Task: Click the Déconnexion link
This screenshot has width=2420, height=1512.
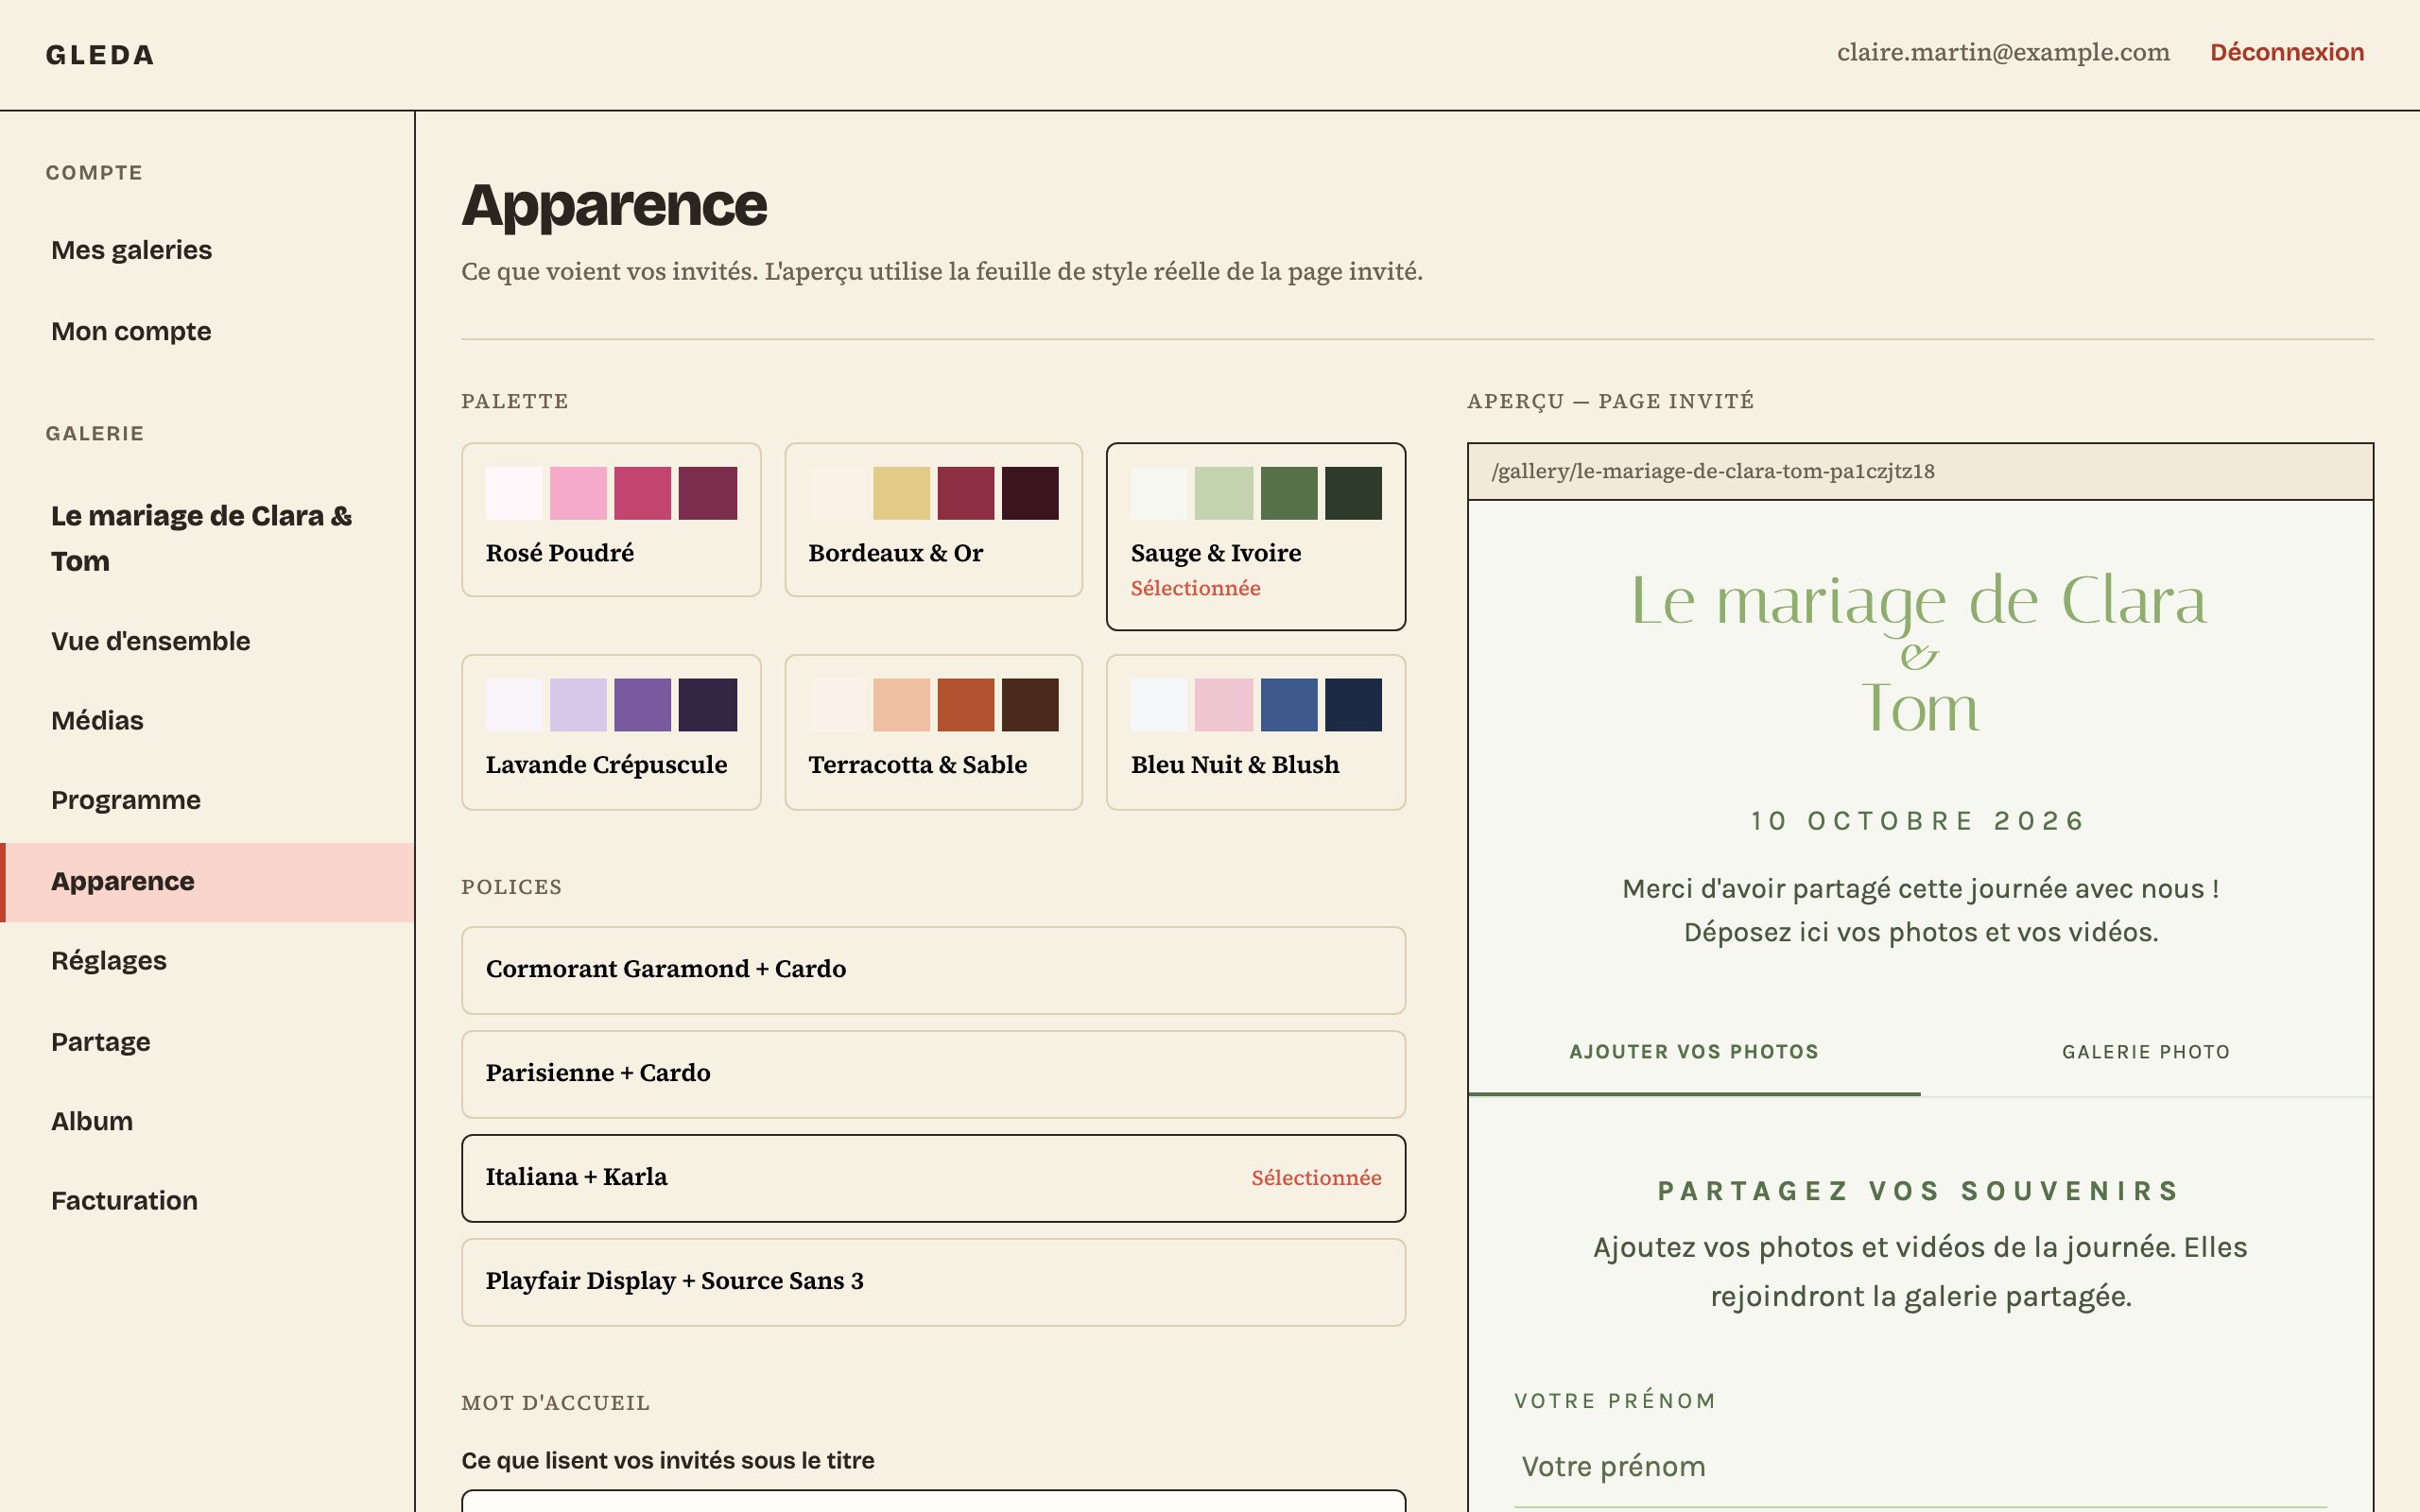Action: (2286, 52)
